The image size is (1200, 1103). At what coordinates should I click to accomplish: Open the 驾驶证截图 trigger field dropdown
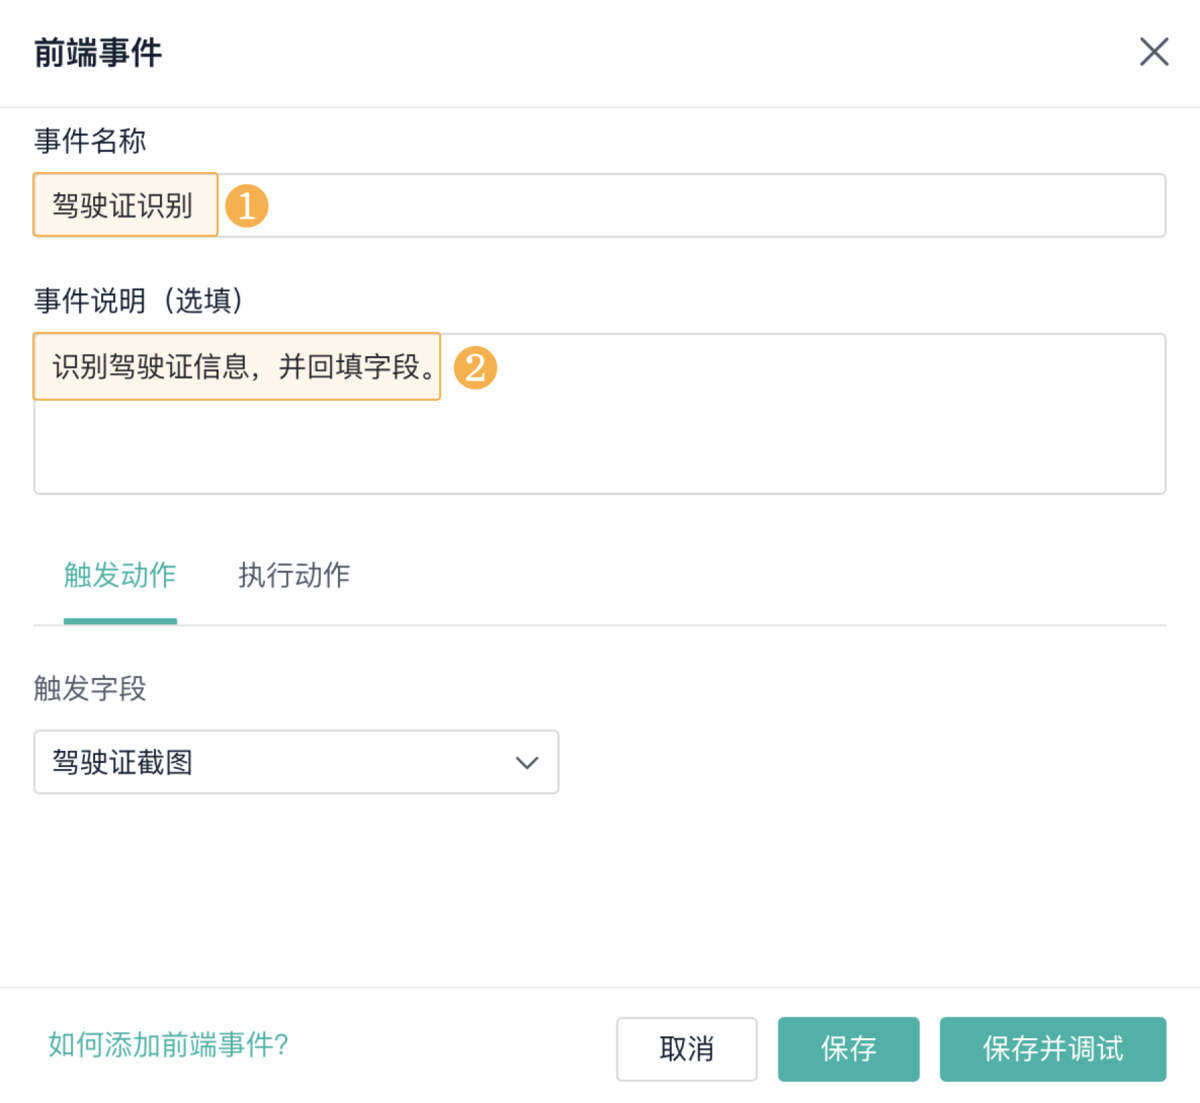[x=295, y=762]
